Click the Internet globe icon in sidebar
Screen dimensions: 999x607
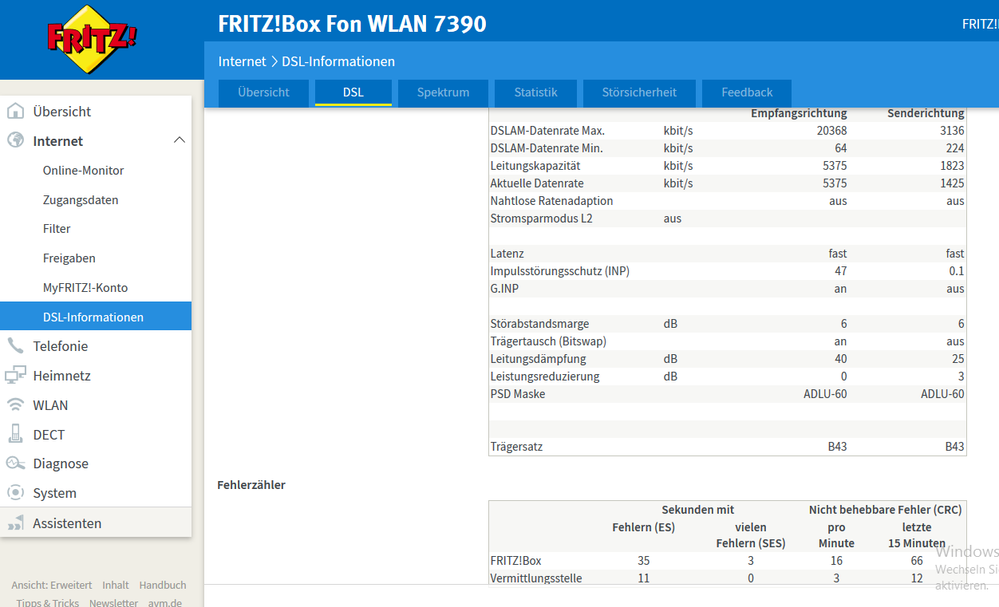tap(15, 140)
